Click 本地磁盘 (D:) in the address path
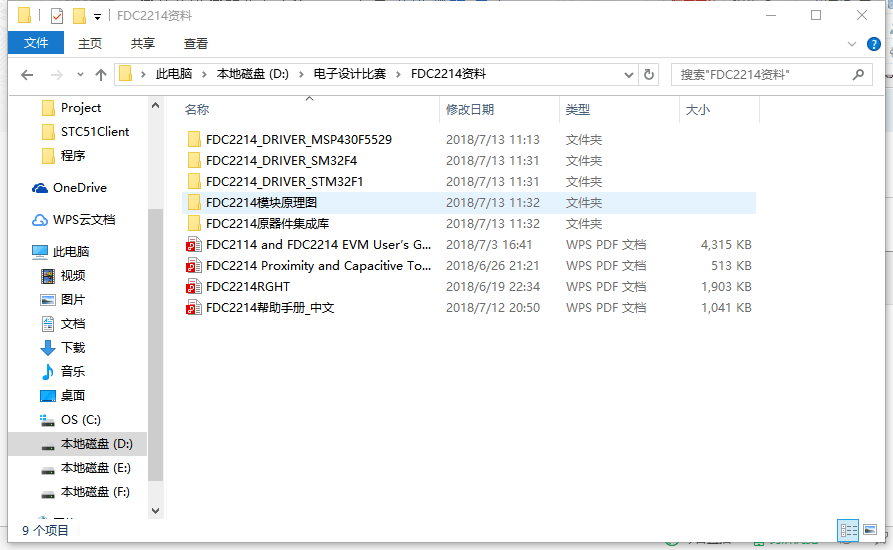Image resolution: width=893 pixels, height=550 pixels. tap(252, 75)
